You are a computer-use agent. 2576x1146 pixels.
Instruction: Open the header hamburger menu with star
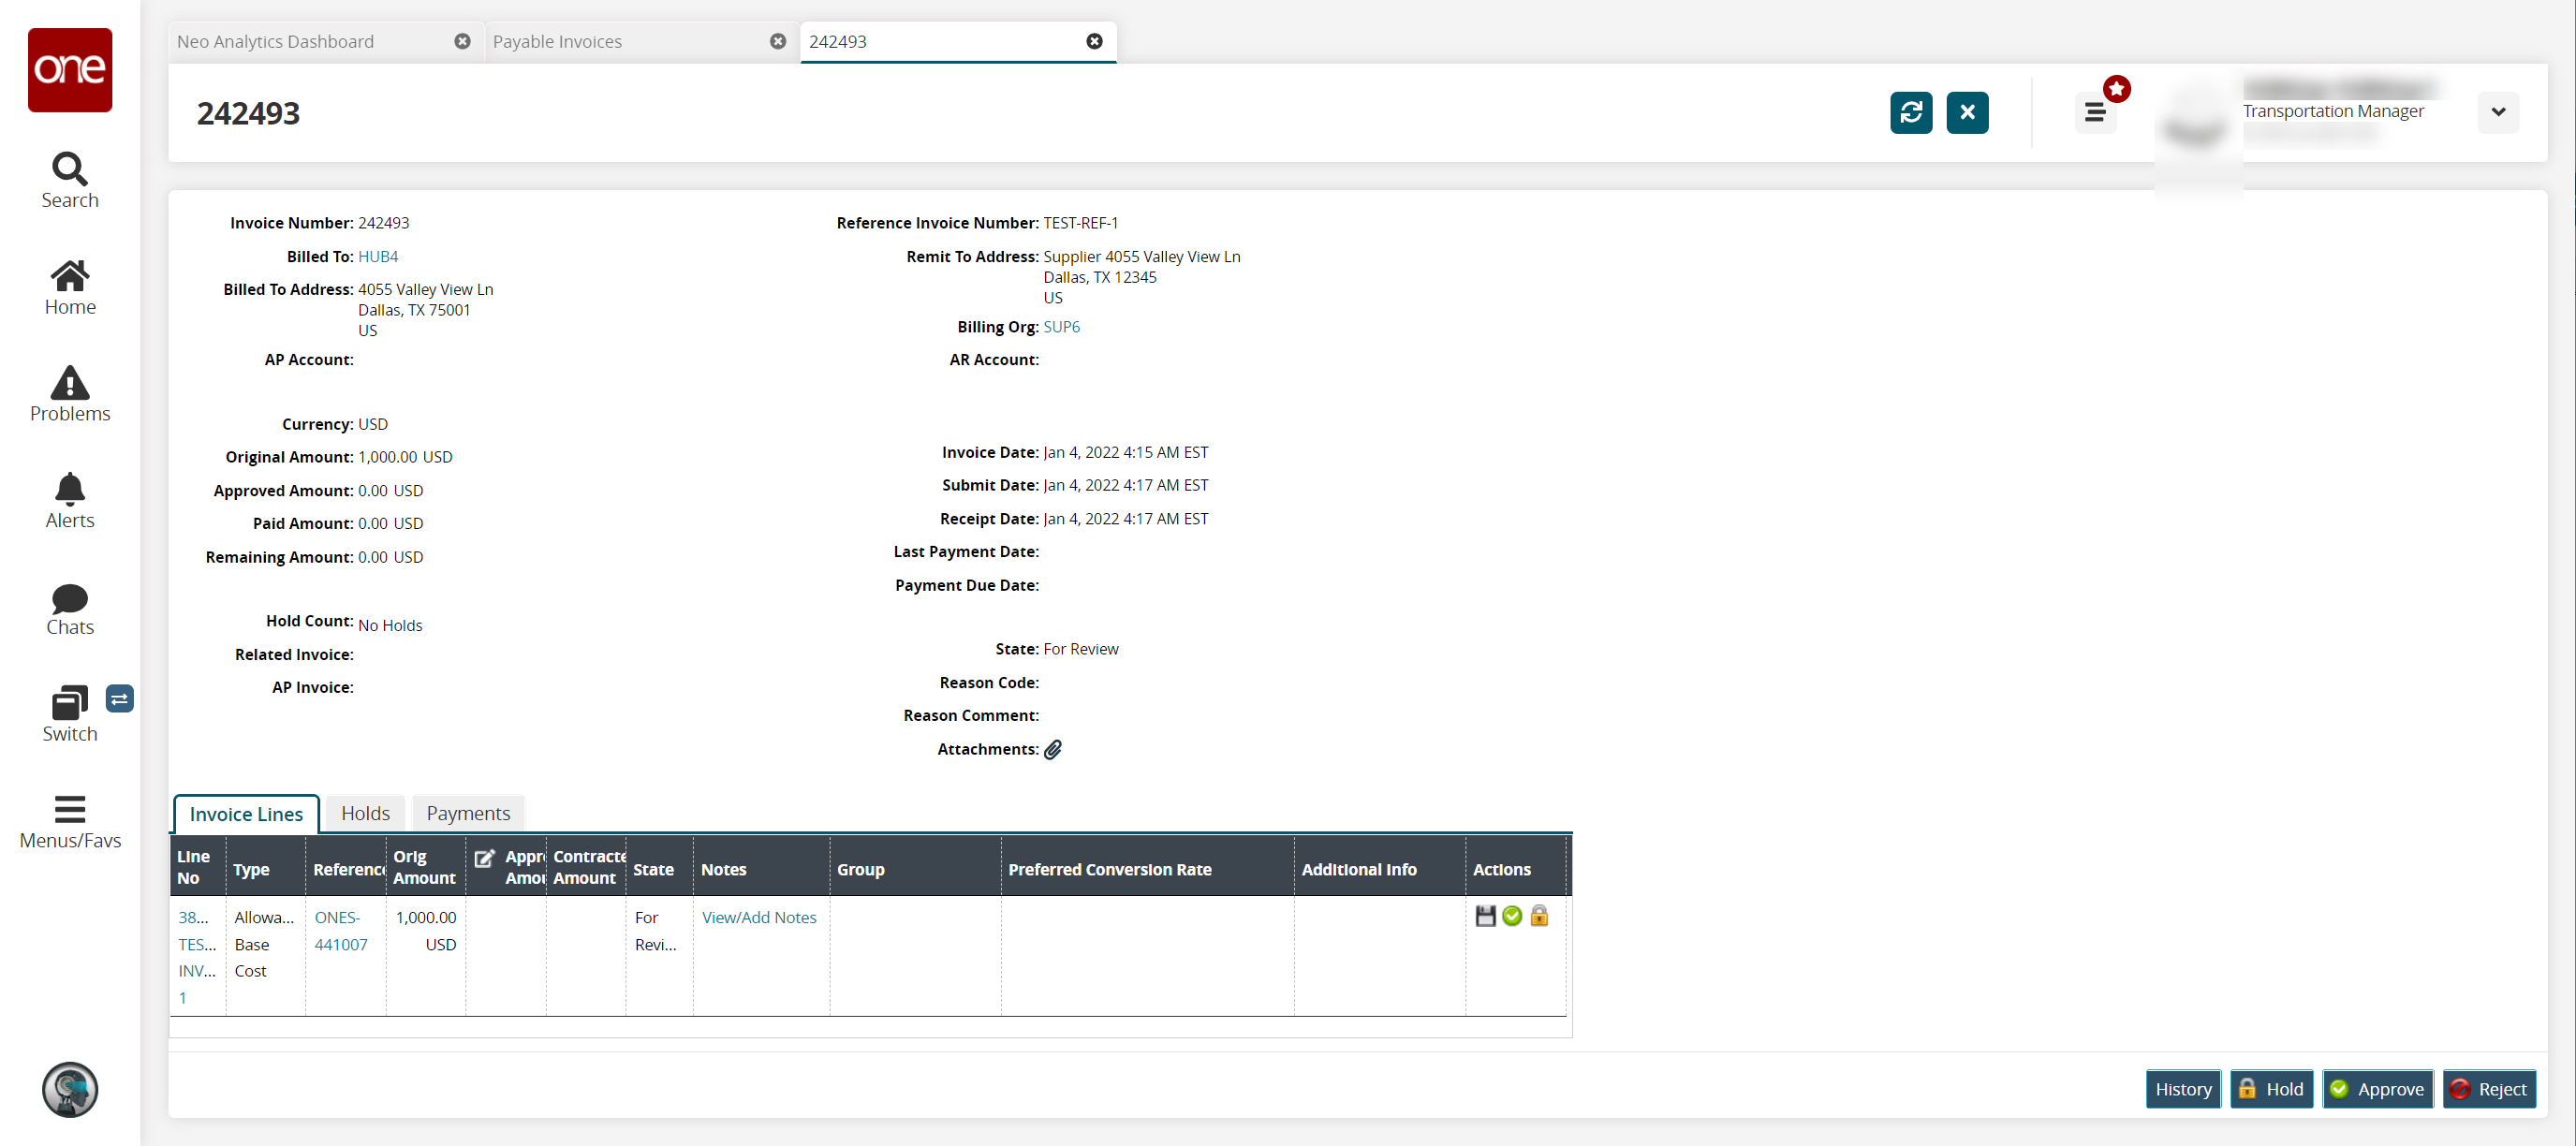(2095, 112)
